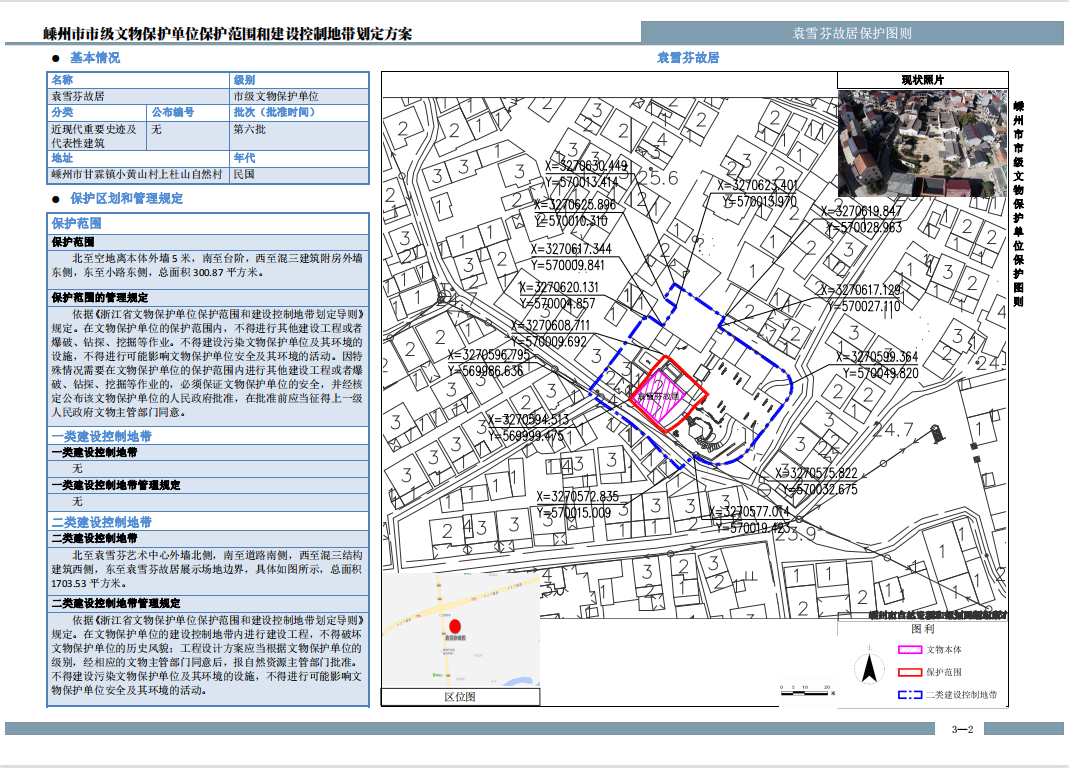Image resolution: width=1069 pixels, height=768 pixels.
Task: Click the bullet beside 基本情况 heading
Action: coord(57,58)
